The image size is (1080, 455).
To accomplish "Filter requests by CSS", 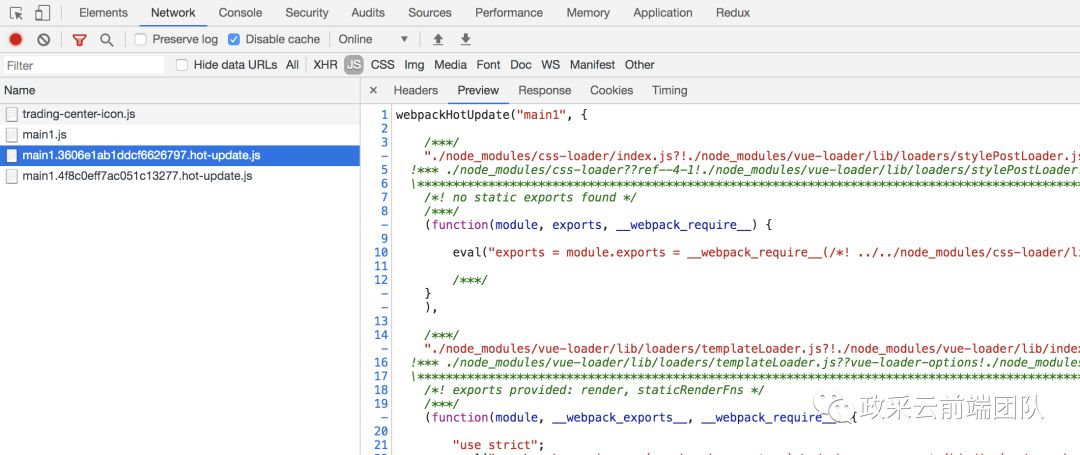I will click(382, 65).
